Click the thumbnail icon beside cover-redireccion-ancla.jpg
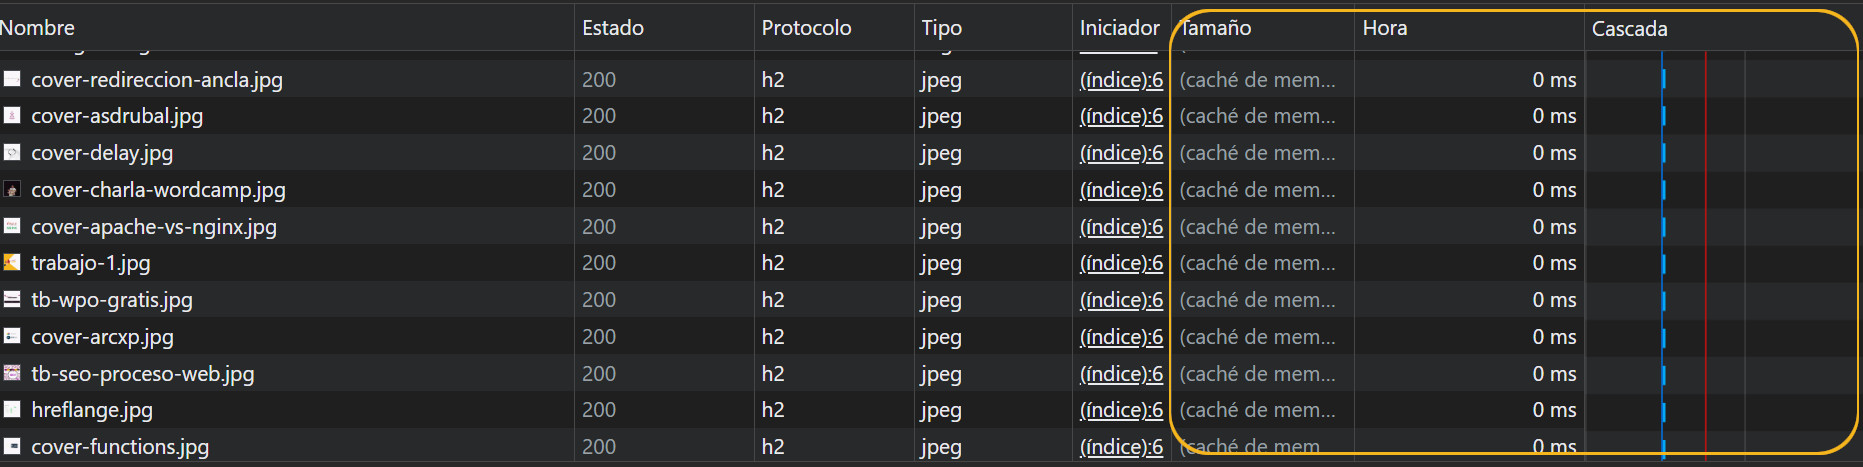Viewport: 1863px width, 467px height. coord(12,79)
